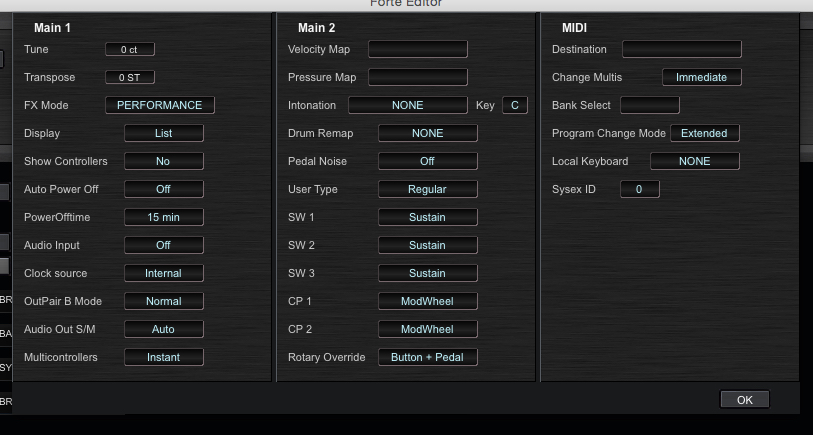Open the Program Change Mode Extended dropdown

[x=705, y=133]
